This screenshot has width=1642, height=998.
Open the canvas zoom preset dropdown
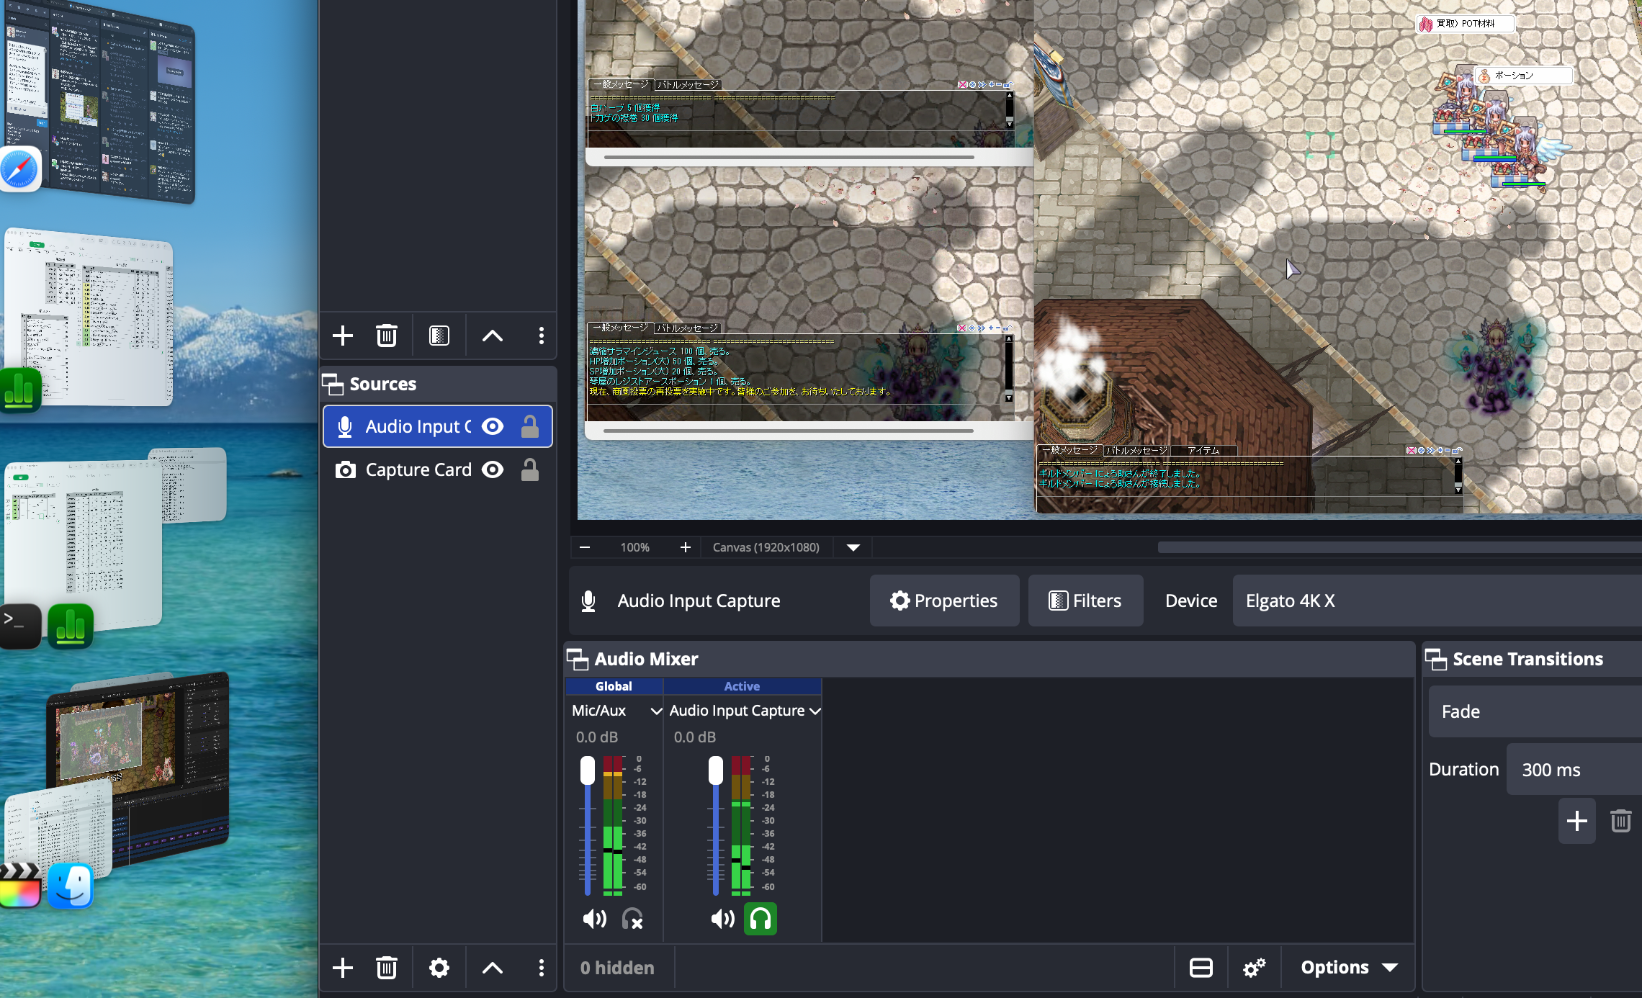point(853,547)
